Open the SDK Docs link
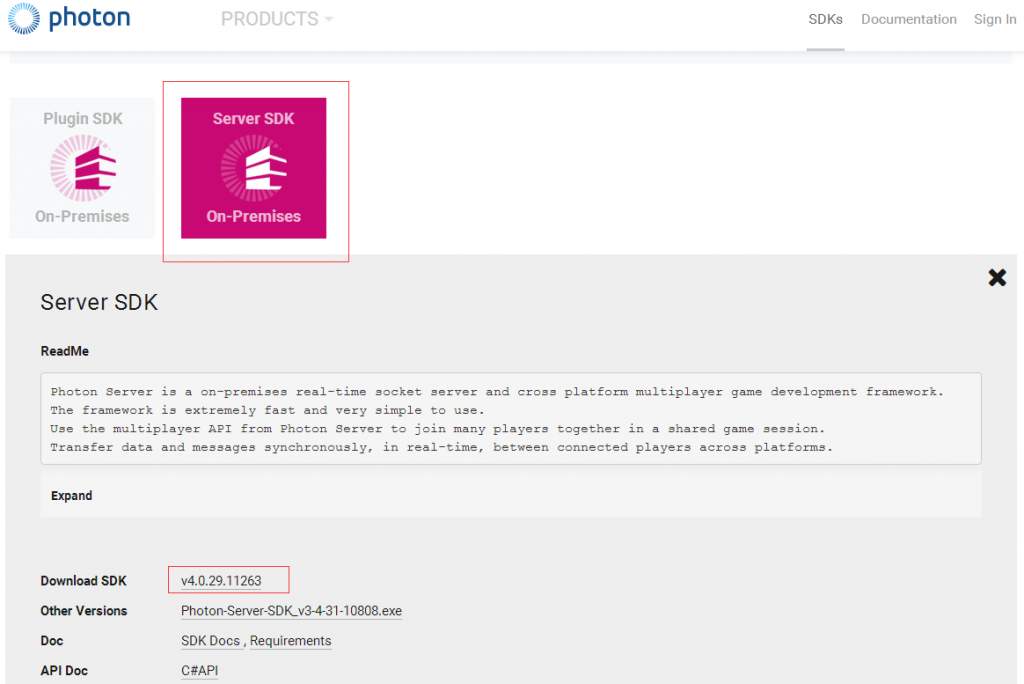Image resolution: width=1024 pixels, height=684 pixels. pyautogui.click(x=211, y=641)
